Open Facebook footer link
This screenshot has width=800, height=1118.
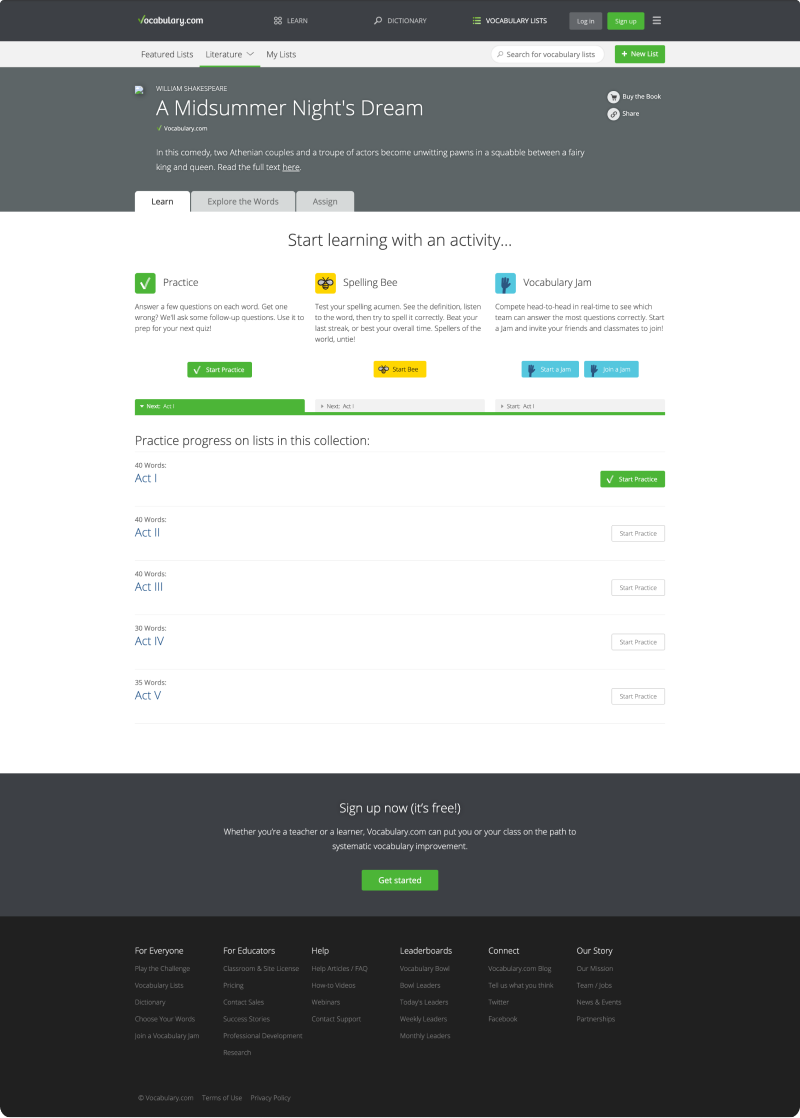tap(503, 1019)
